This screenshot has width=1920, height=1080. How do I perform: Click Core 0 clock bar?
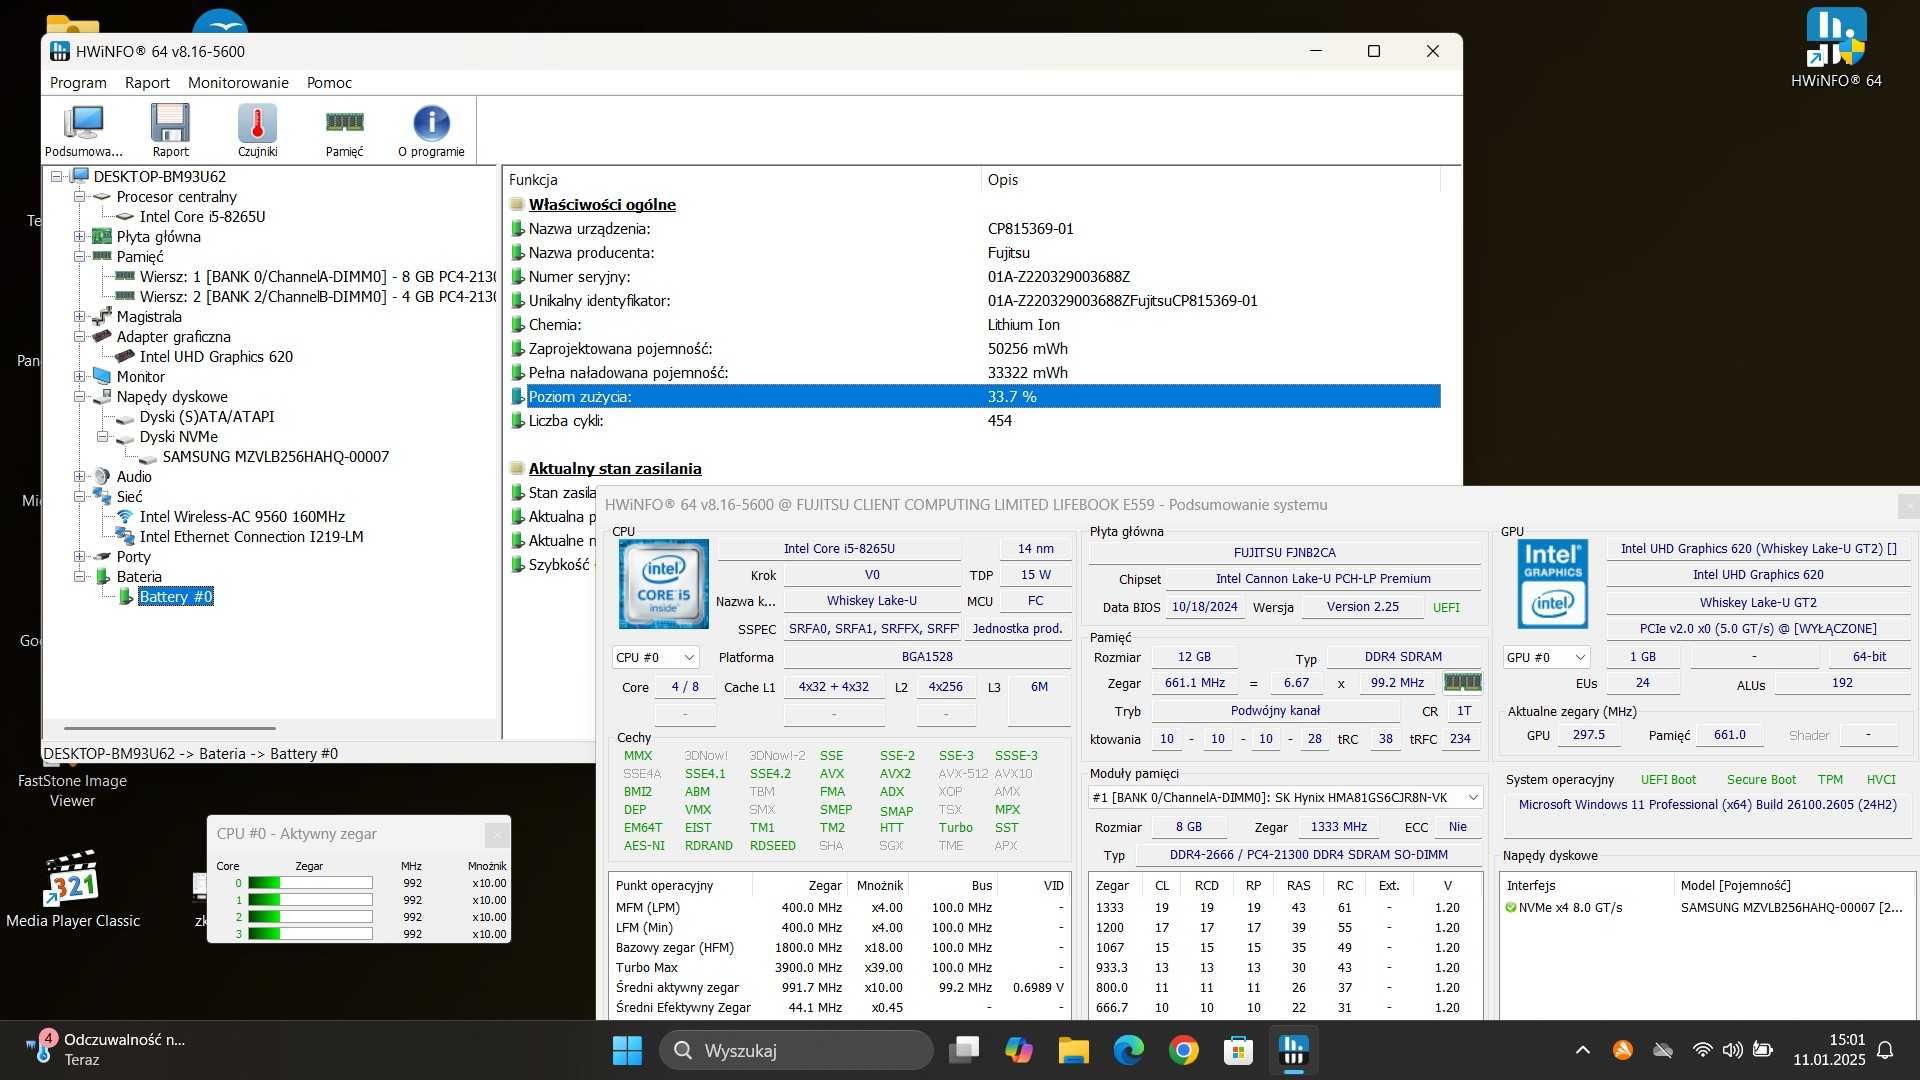click(x=310, y=883)
